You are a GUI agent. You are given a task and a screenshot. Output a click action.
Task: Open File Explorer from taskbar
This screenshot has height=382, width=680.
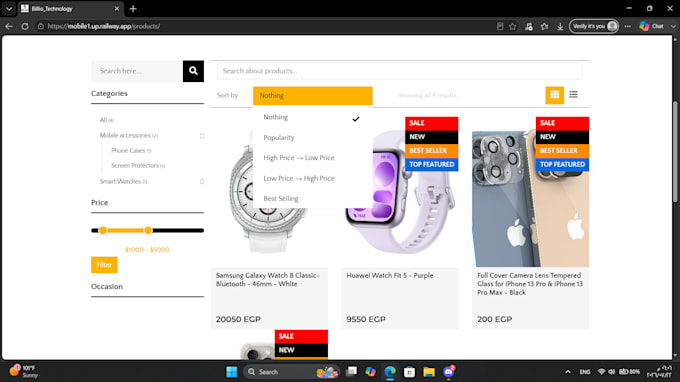429,372
